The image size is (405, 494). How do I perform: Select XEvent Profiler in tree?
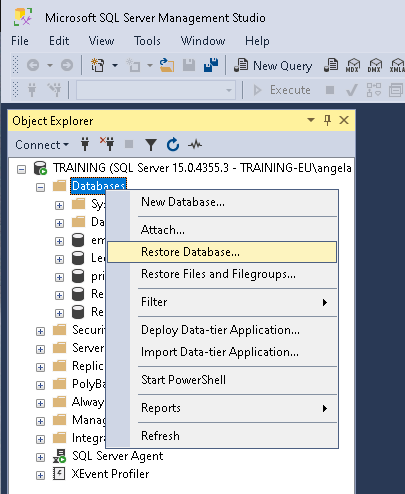[110, 474]
